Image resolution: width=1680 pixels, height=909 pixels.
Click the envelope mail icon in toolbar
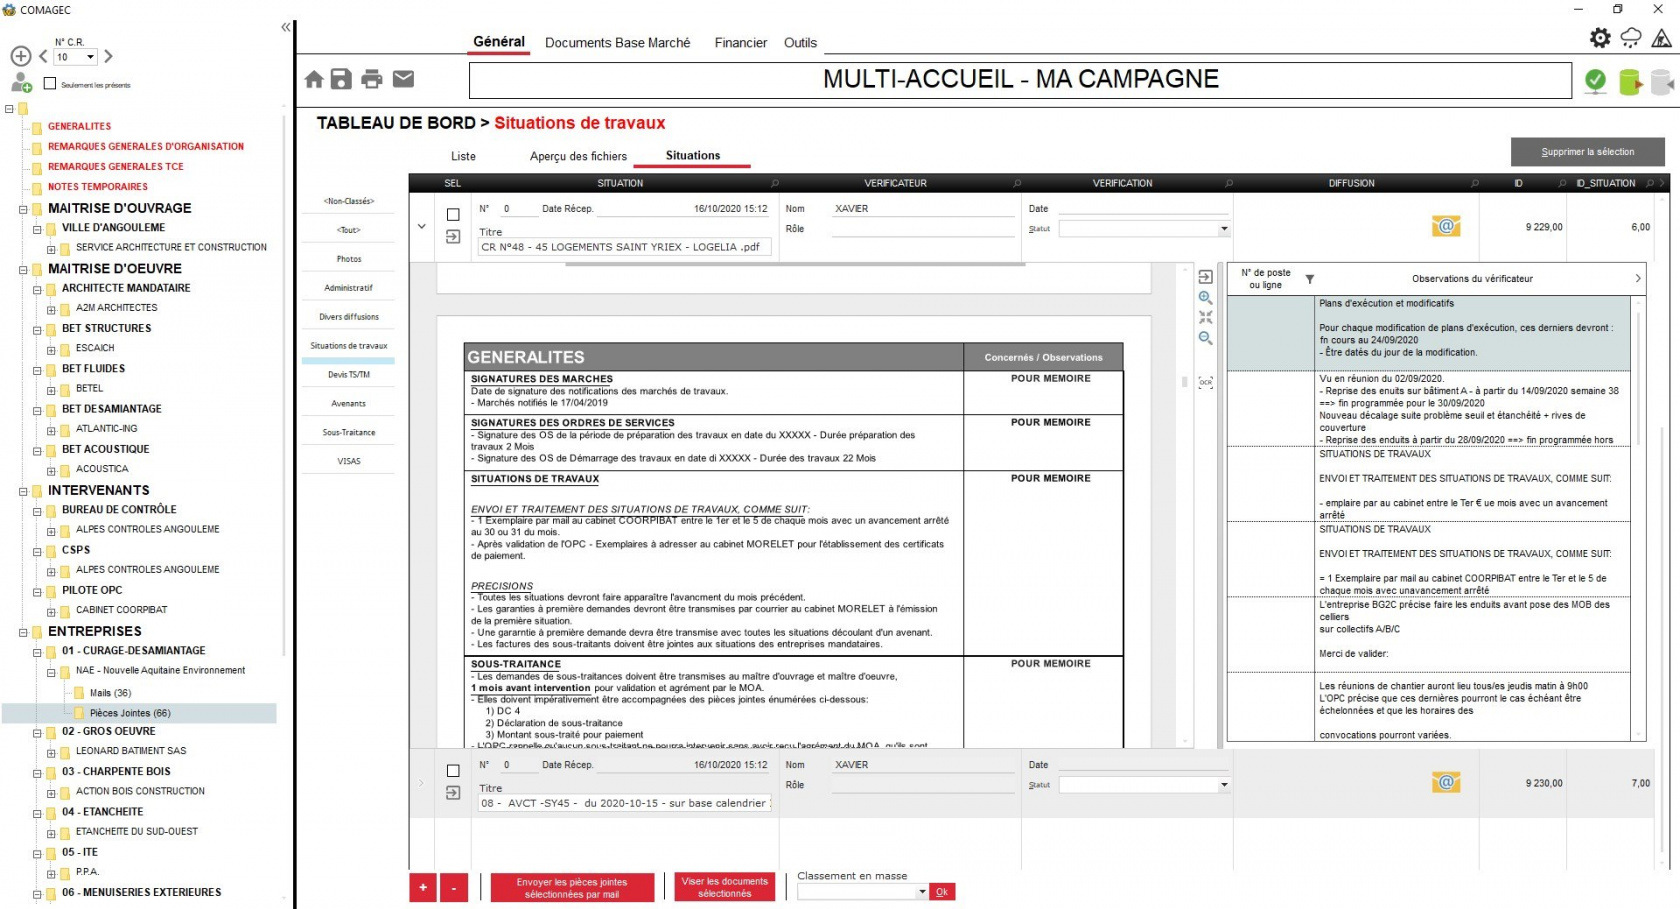[x=403, y=79]
